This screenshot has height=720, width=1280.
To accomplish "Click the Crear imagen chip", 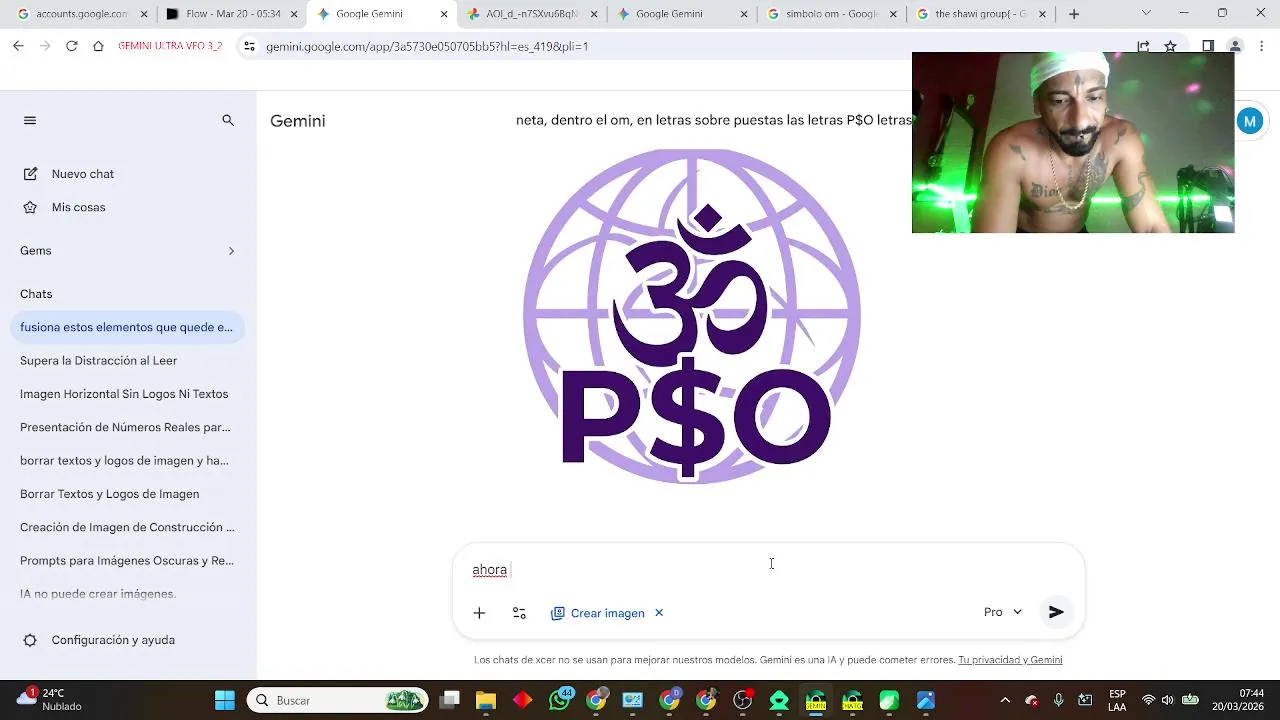I will coord(598,613).
